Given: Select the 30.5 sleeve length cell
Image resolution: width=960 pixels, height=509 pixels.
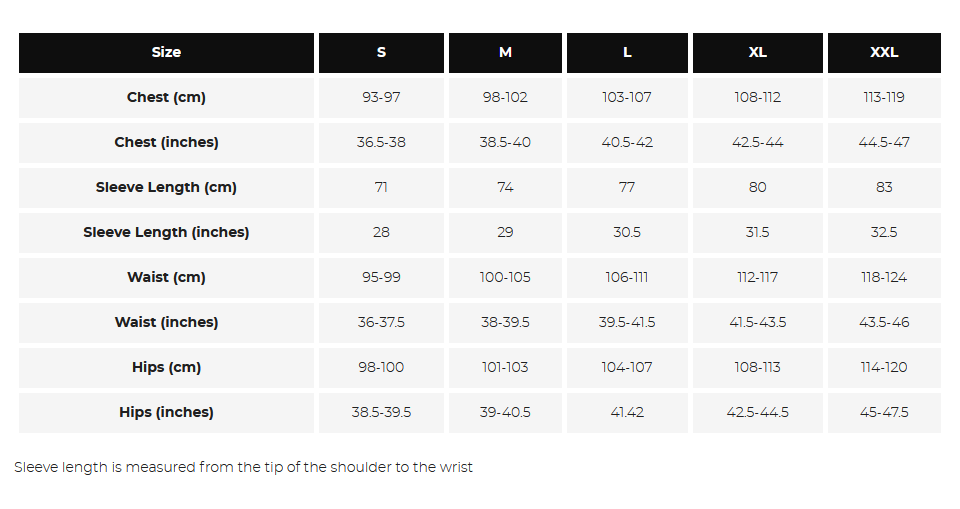Looking at the screenshot, I should [627, 233].
